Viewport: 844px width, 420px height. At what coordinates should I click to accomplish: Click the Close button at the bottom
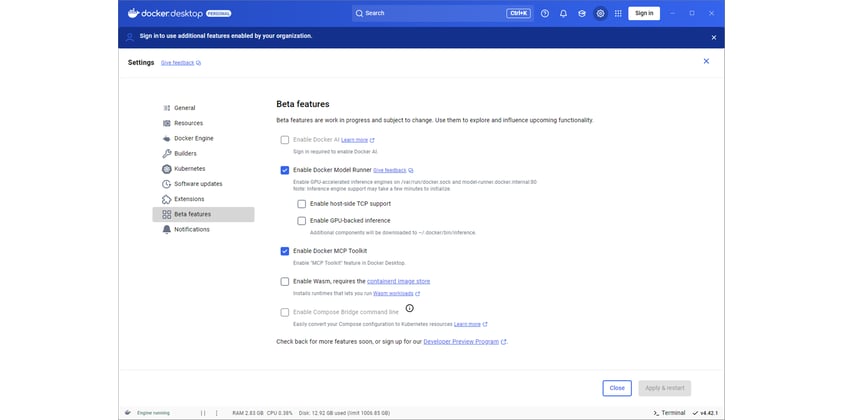[617, 388]
